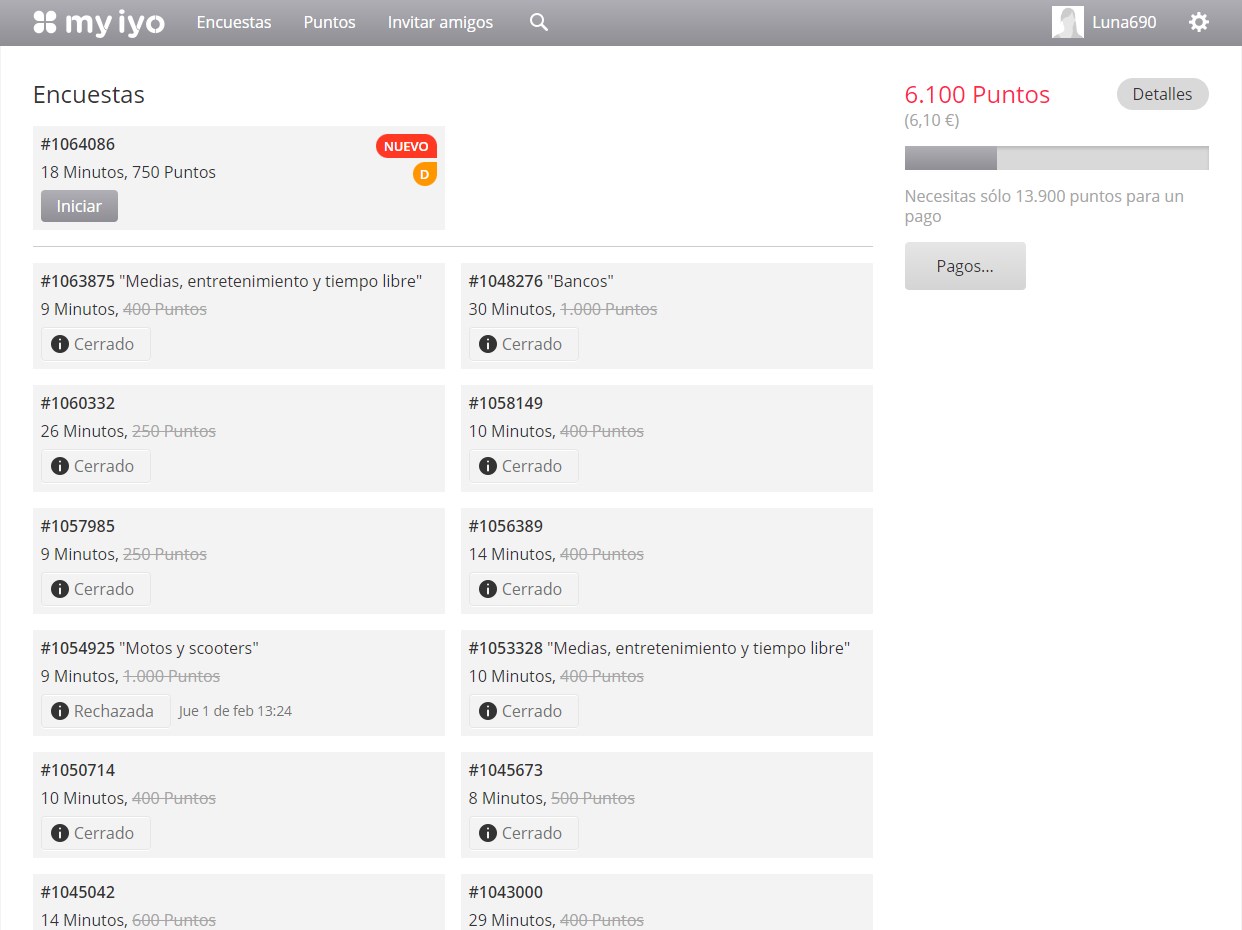Click Cerrado button on survey #1060332
Viewport: 1242px width, 930px height.
[96, 466]
